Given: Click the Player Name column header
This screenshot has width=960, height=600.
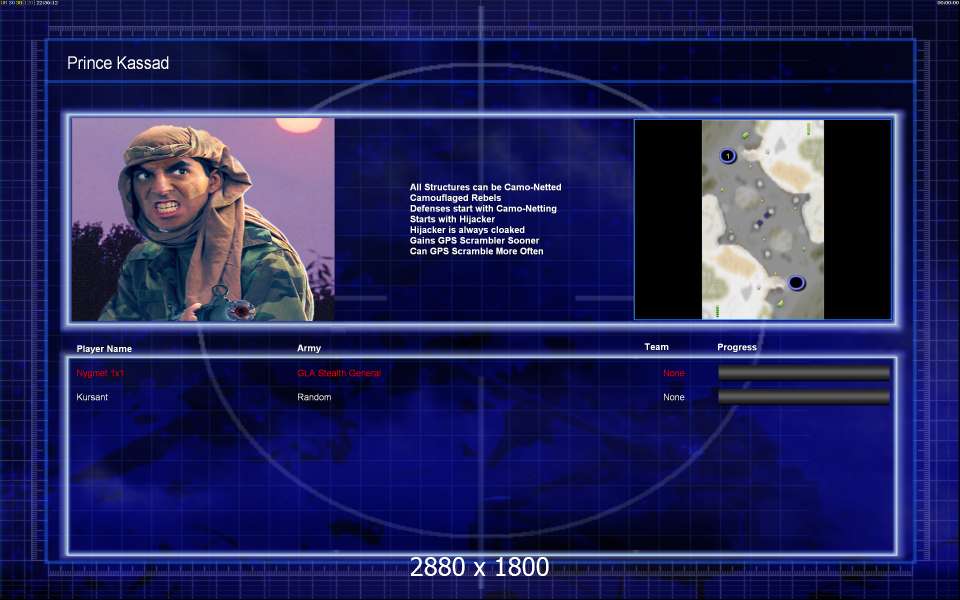Looking at the screenshot, I should point(104,348).
